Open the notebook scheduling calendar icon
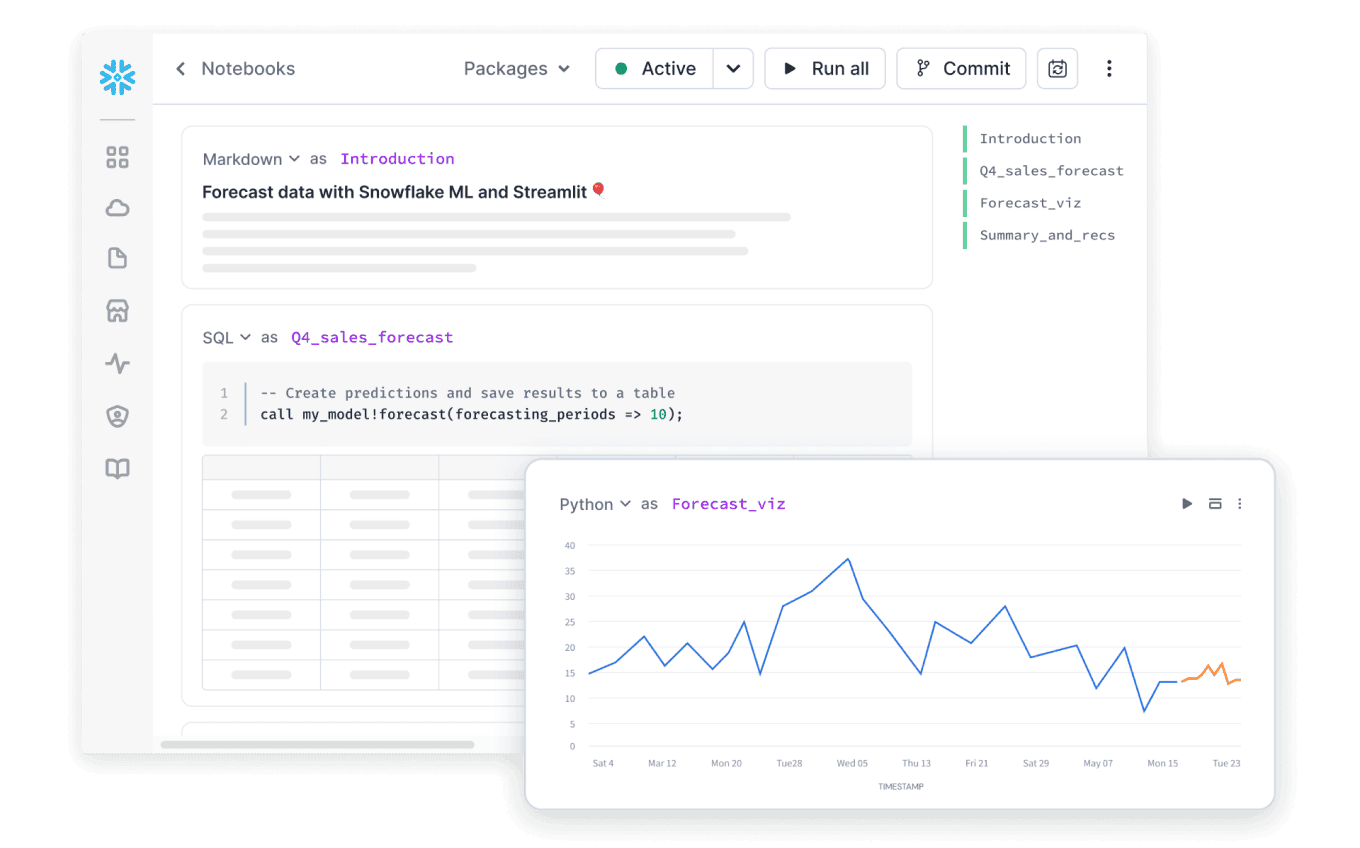 point(1057,68)
